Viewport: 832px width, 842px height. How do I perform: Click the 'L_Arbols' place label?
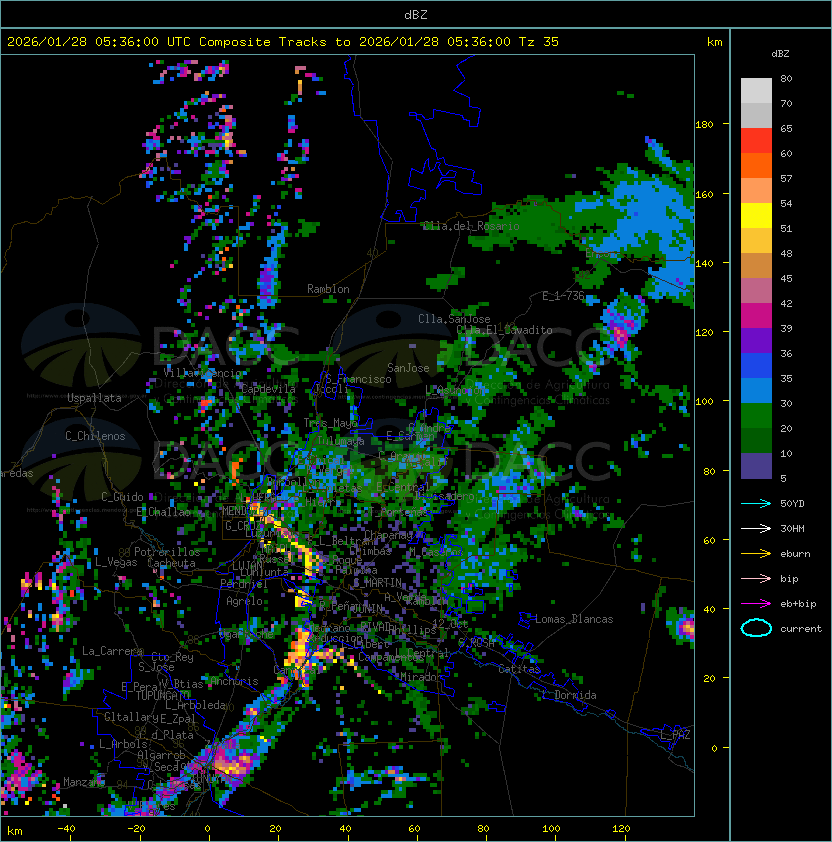[123, 744]
